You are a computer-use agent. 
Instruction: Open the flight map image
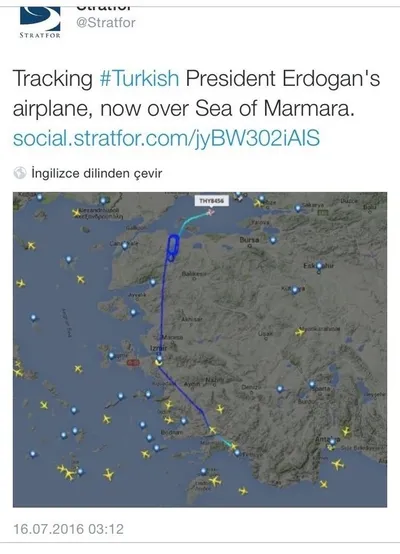point(200,349)
